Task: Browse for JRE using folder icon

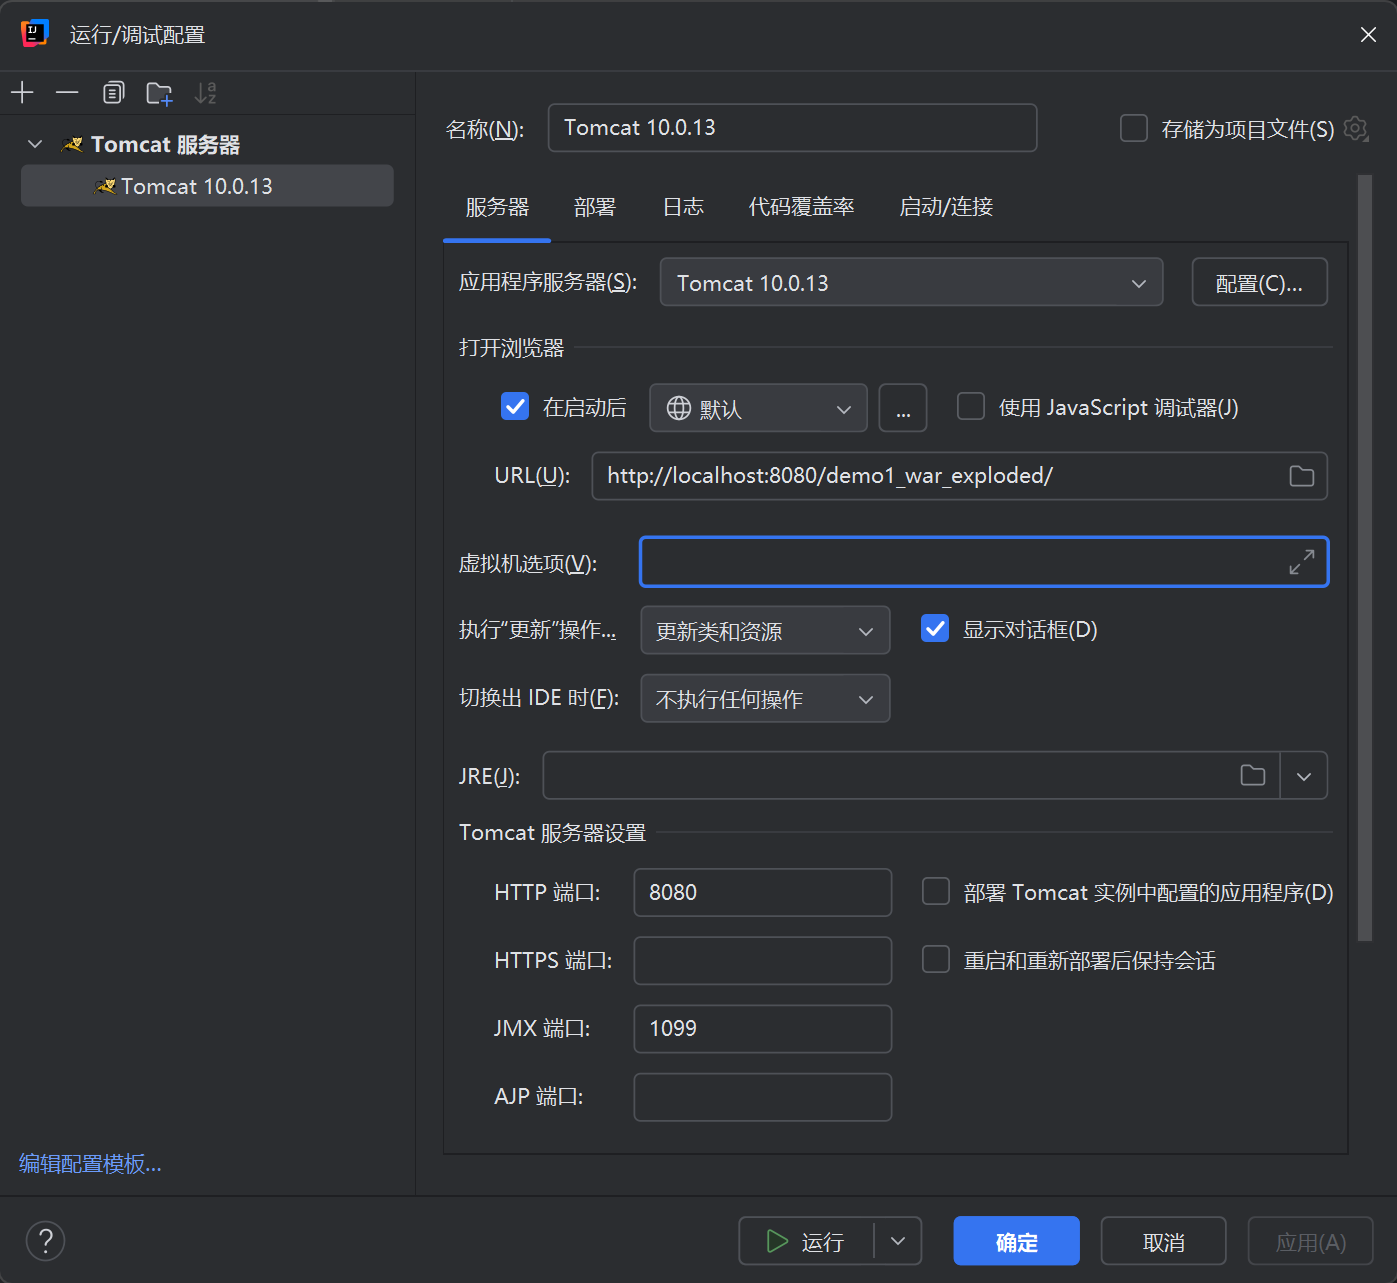Action: coord(1253,775)
